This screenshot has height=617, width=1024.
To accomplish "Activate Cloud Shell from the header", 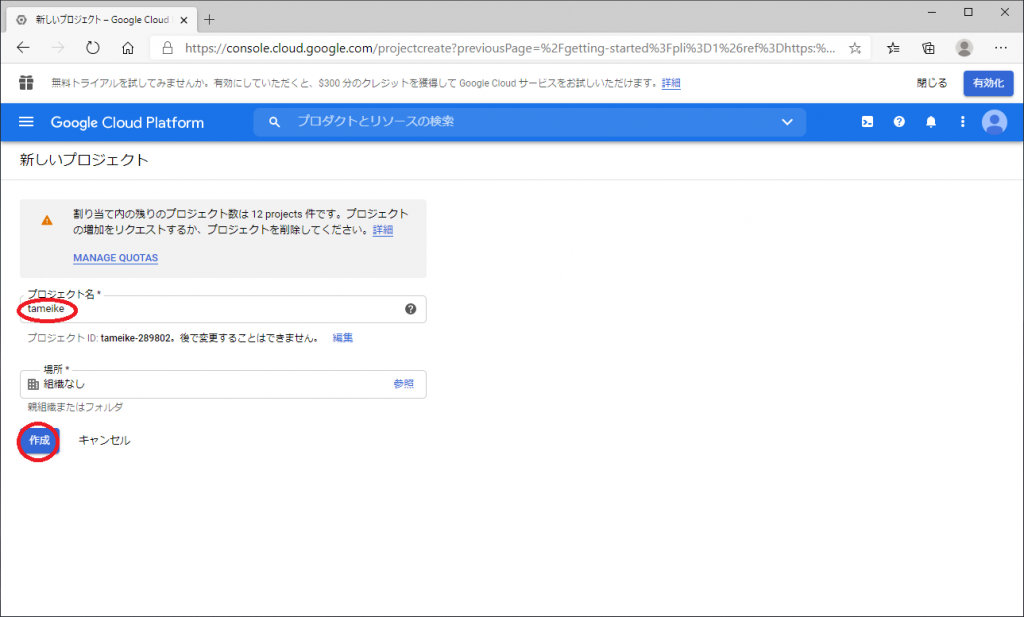I will point(868,122).
